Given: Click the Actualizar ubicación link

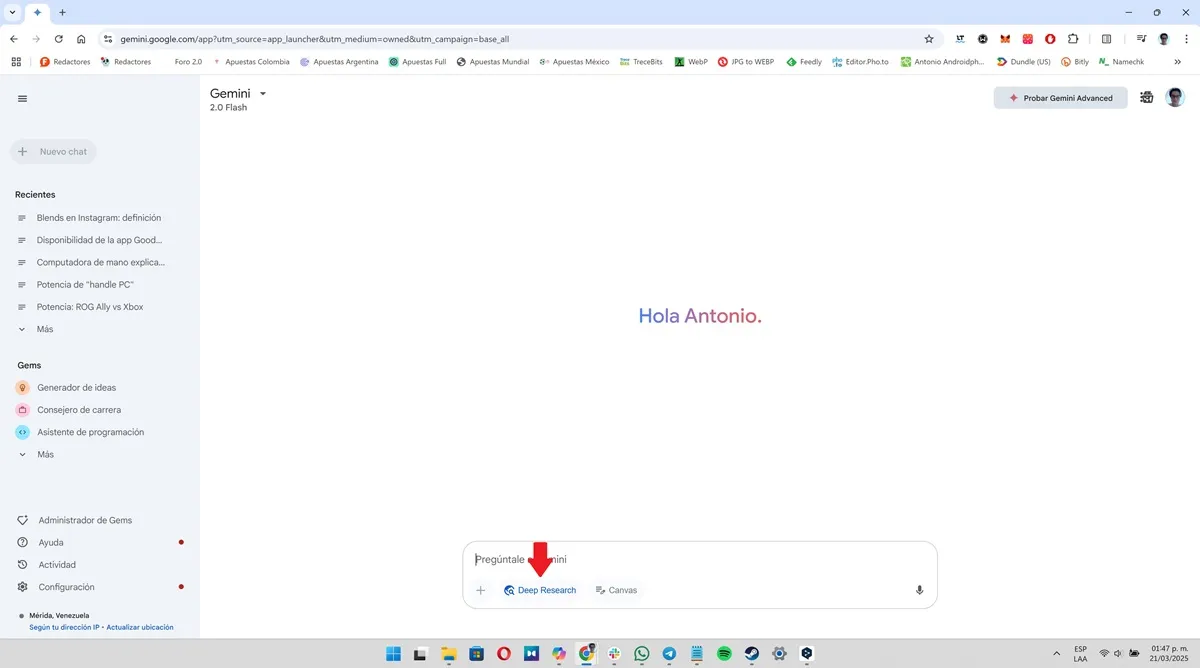Looking at the screenshot, I should [140, 627].
